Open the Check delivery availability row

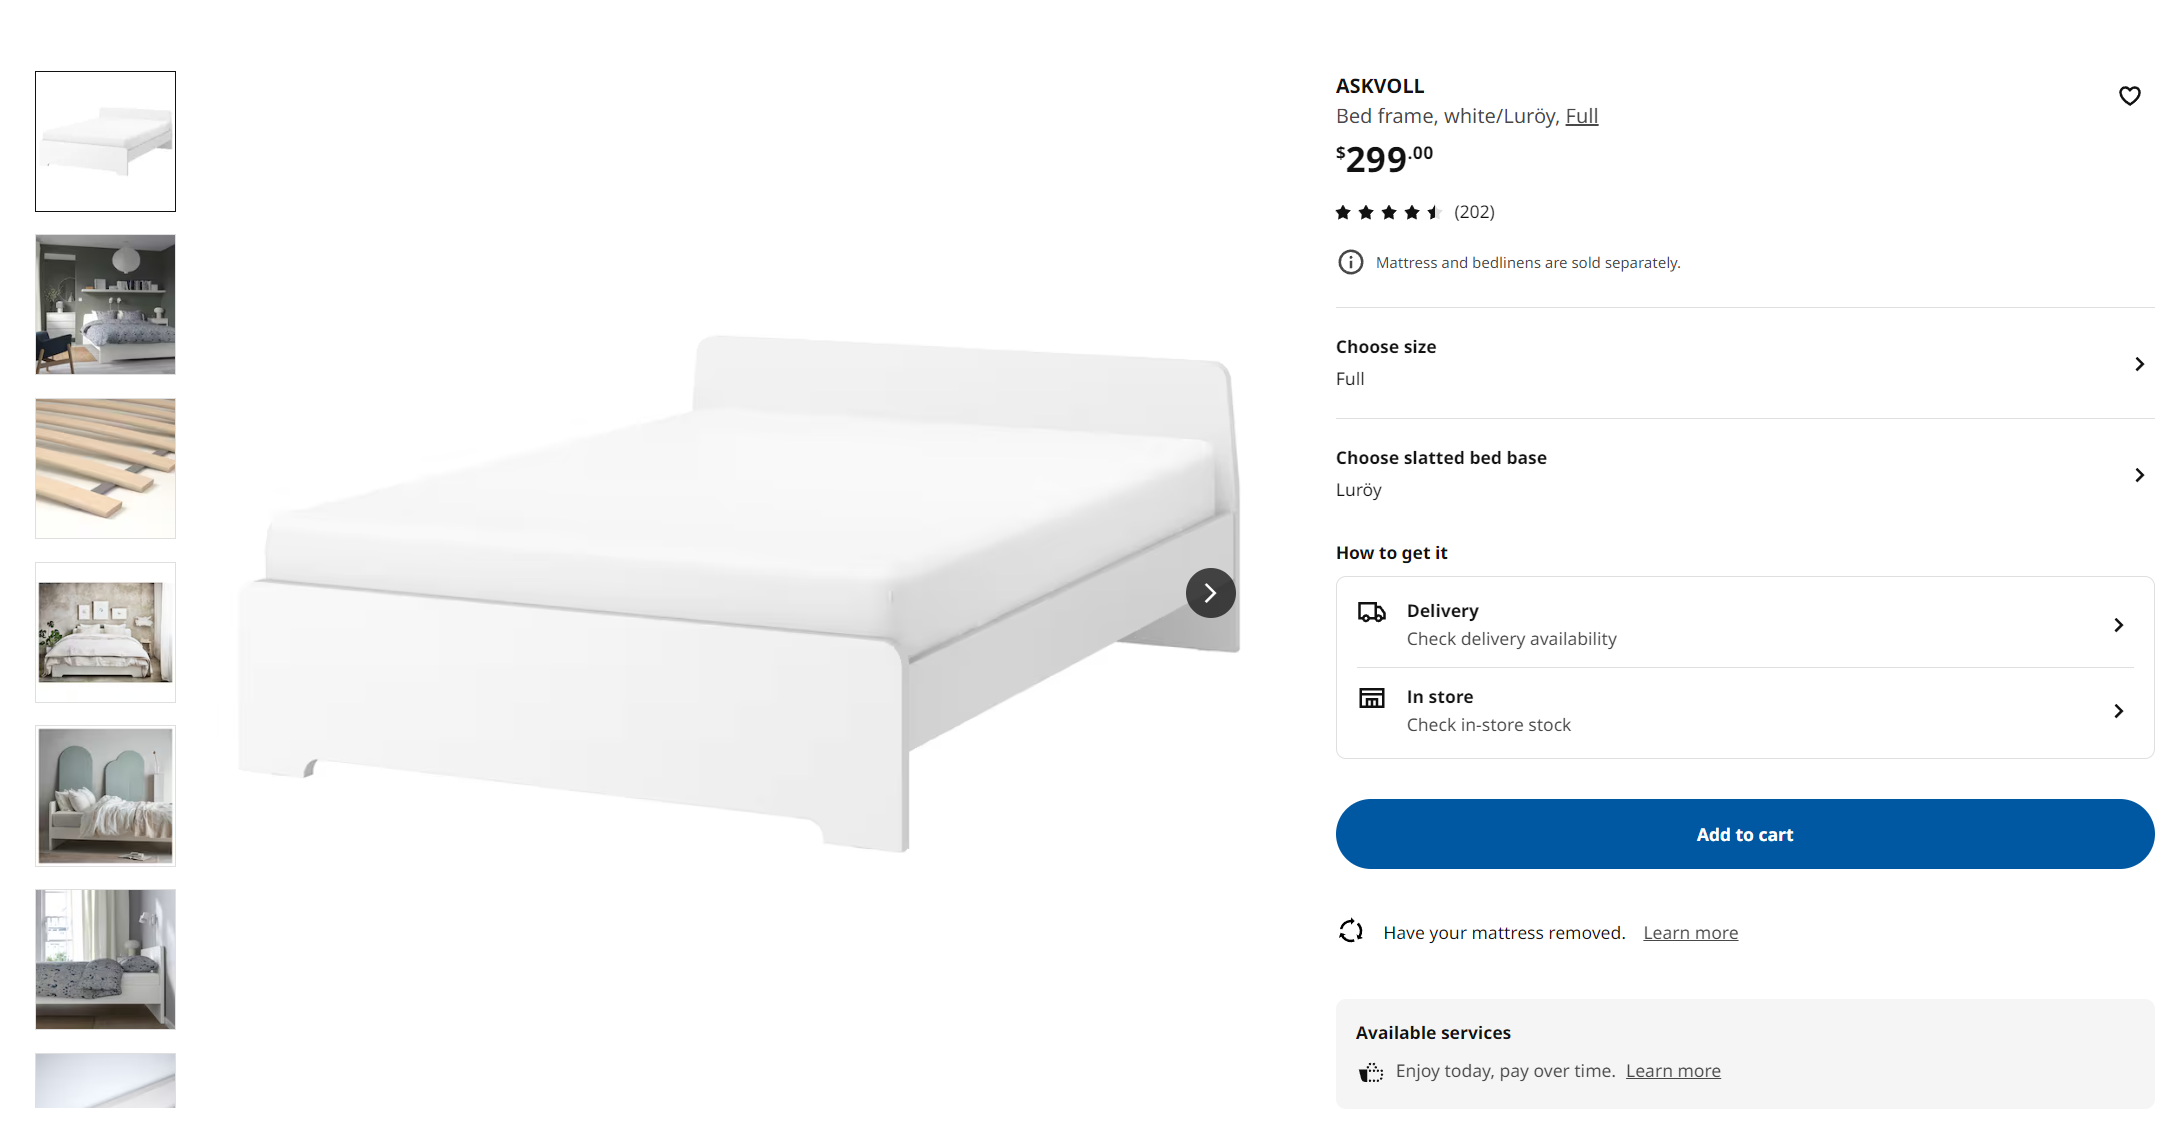tap(1744, 624)
